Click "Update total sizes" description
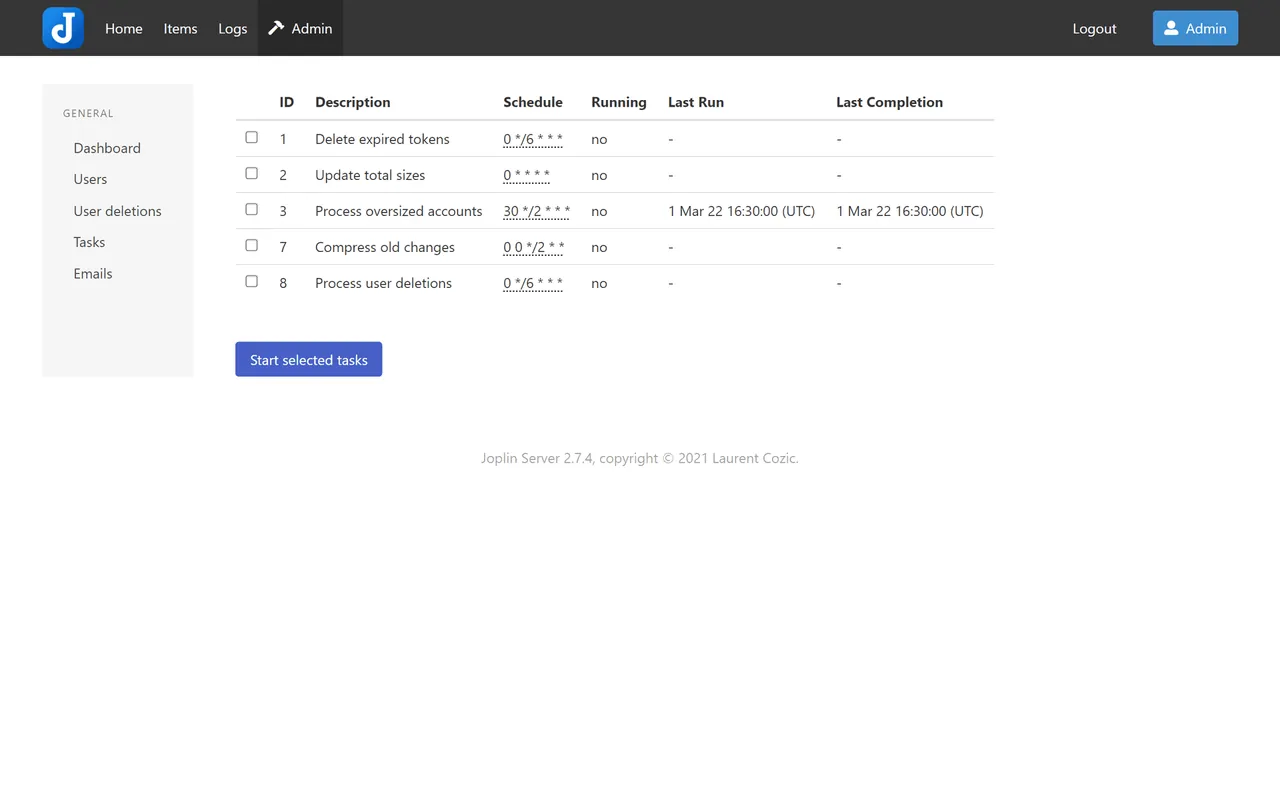 tap(370, 175)
